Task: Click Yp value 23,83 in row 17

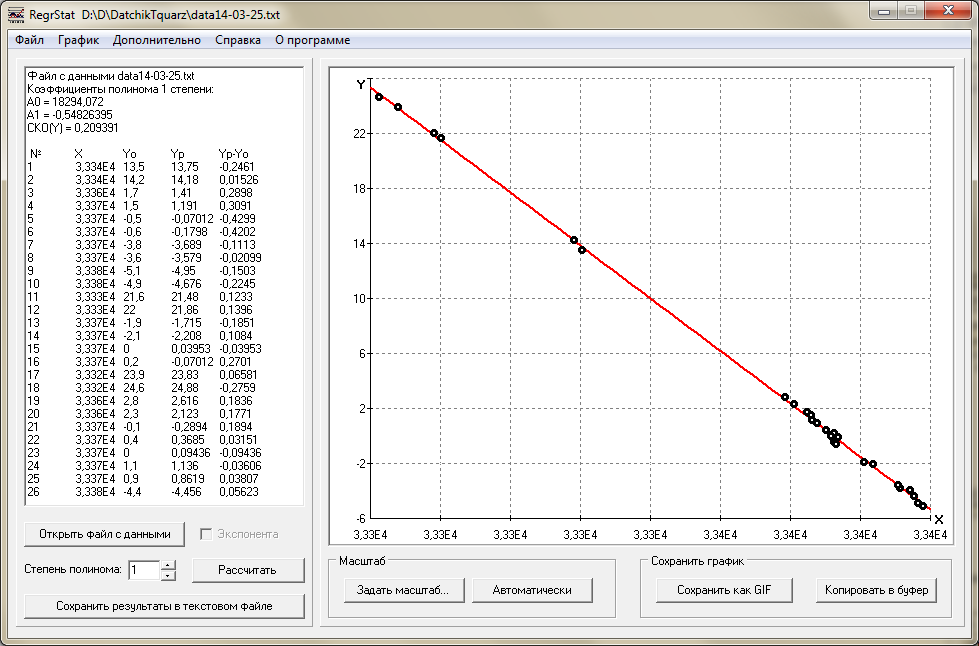Action: pos(185,375)
